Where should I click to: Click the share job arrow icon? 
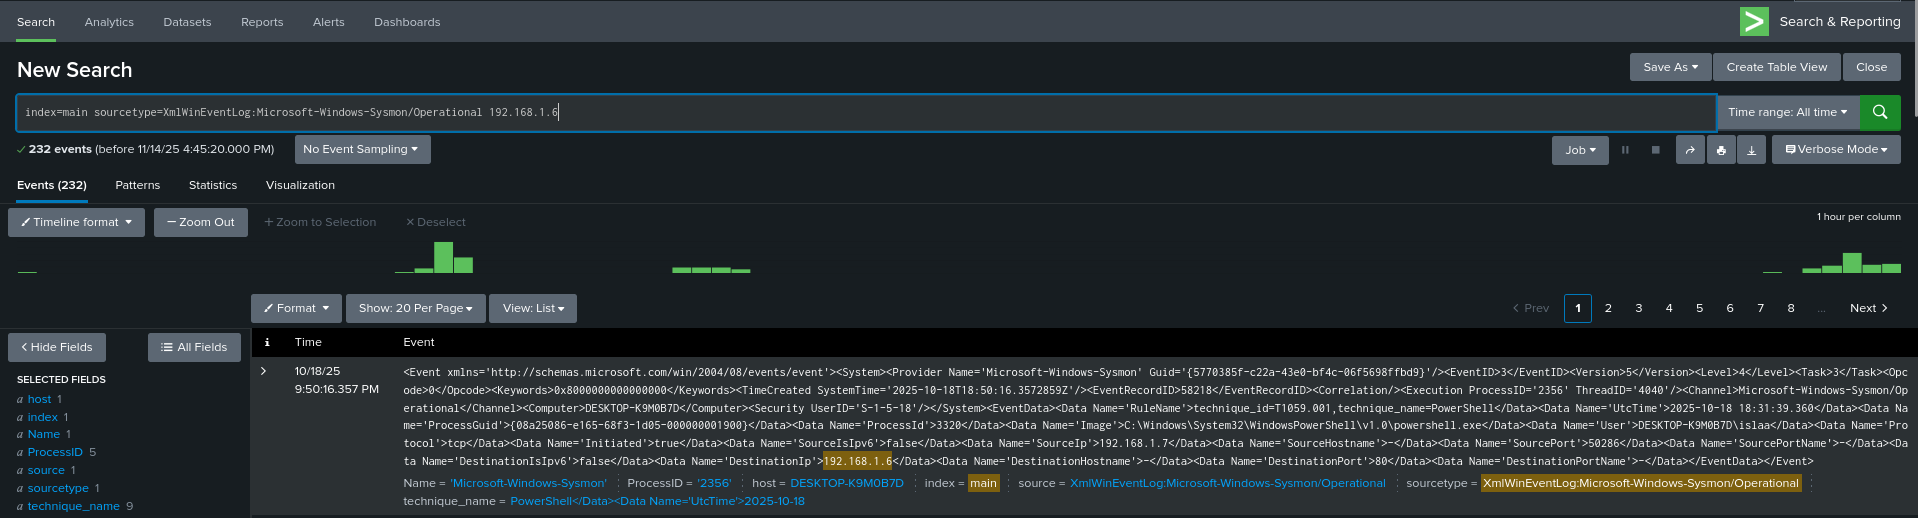[1689, 150]
